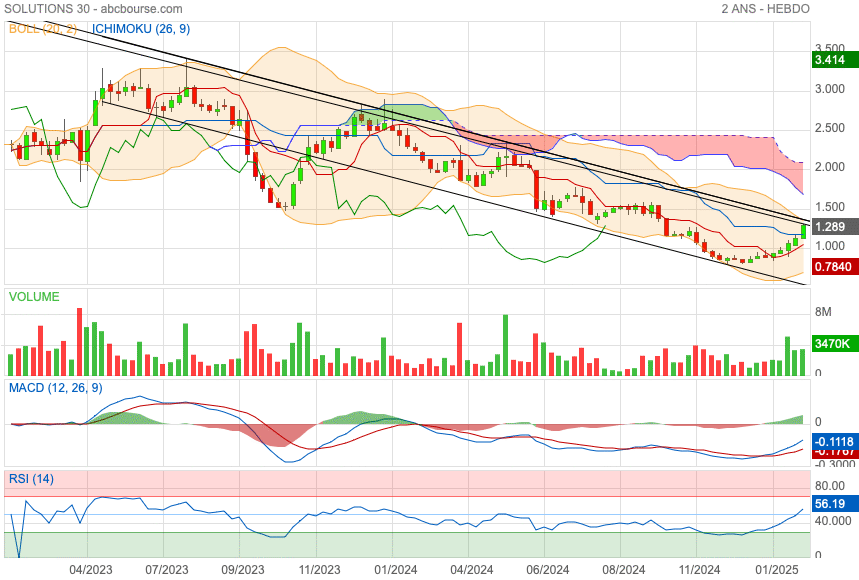Click the red 0.7840 price tag
The height and width of the screenshot is (580, 859).
pos(835,267)
